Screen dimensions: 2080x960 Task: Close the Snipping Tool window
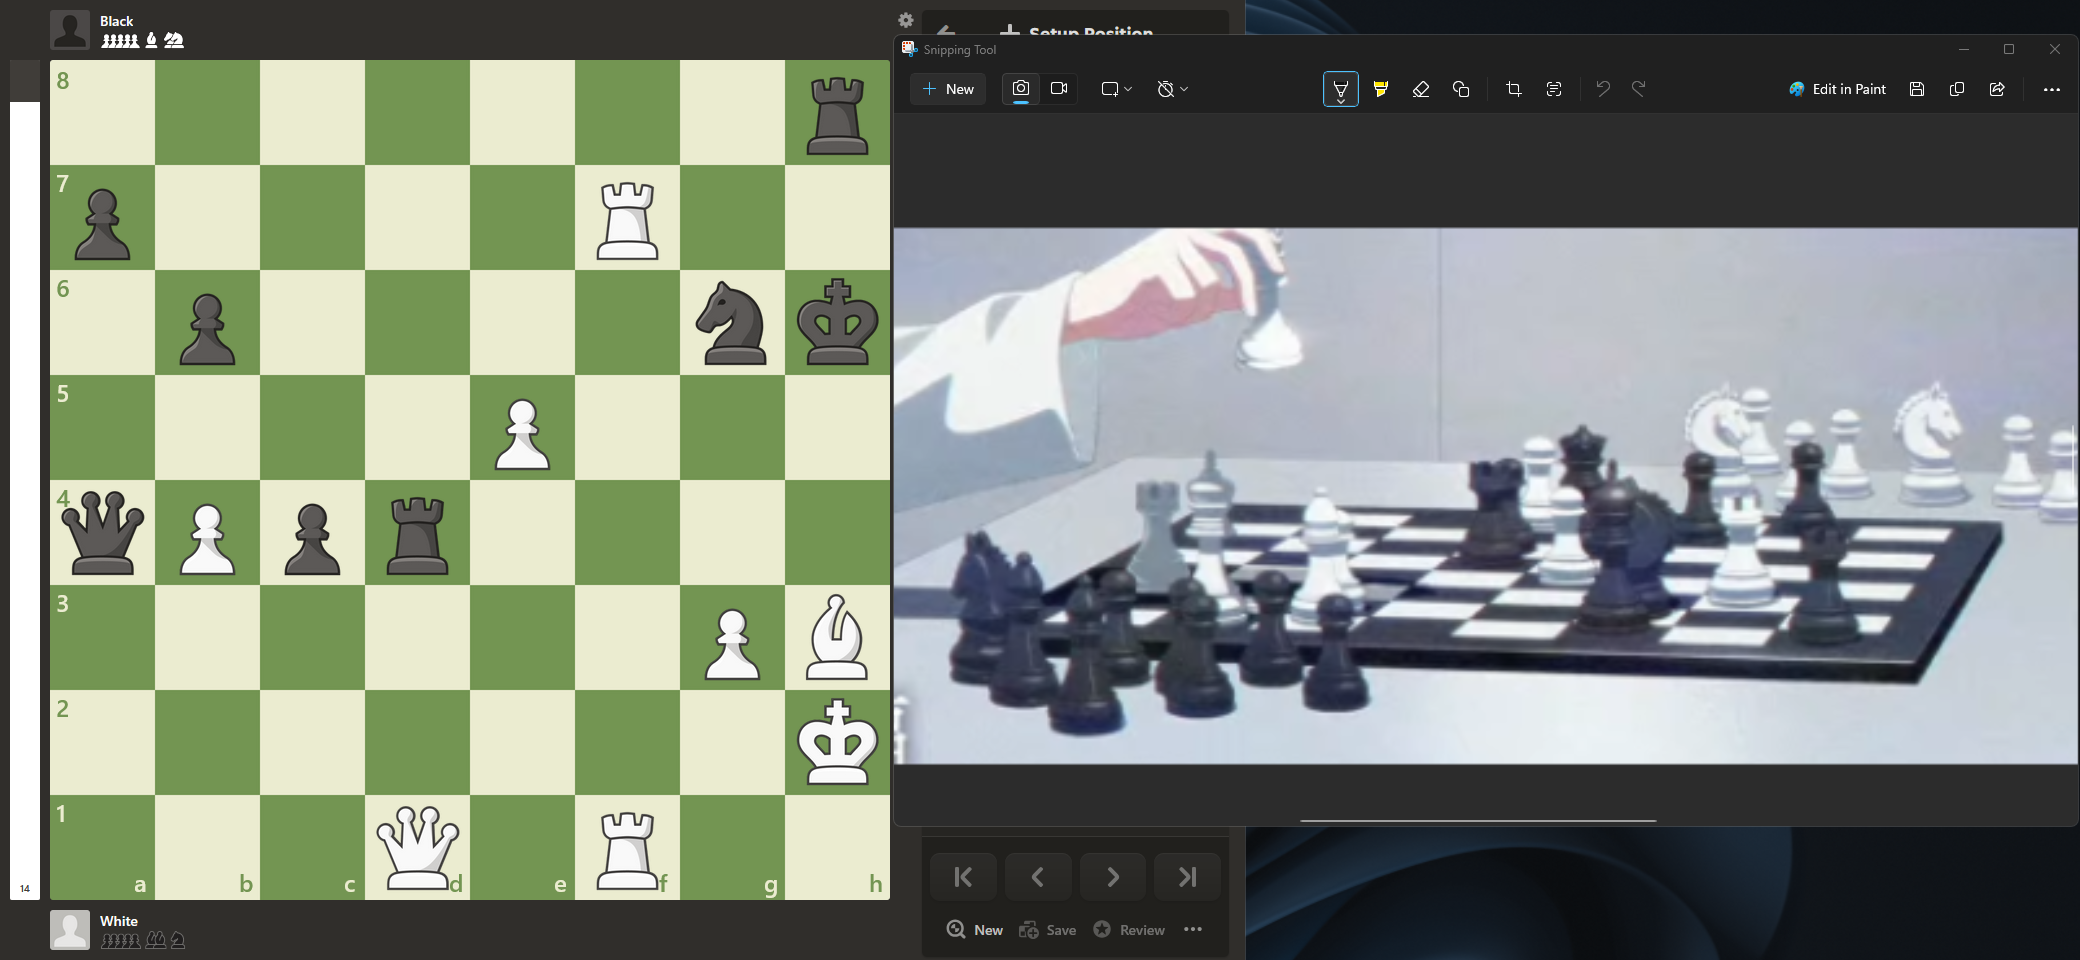(x=2055, y=49)
